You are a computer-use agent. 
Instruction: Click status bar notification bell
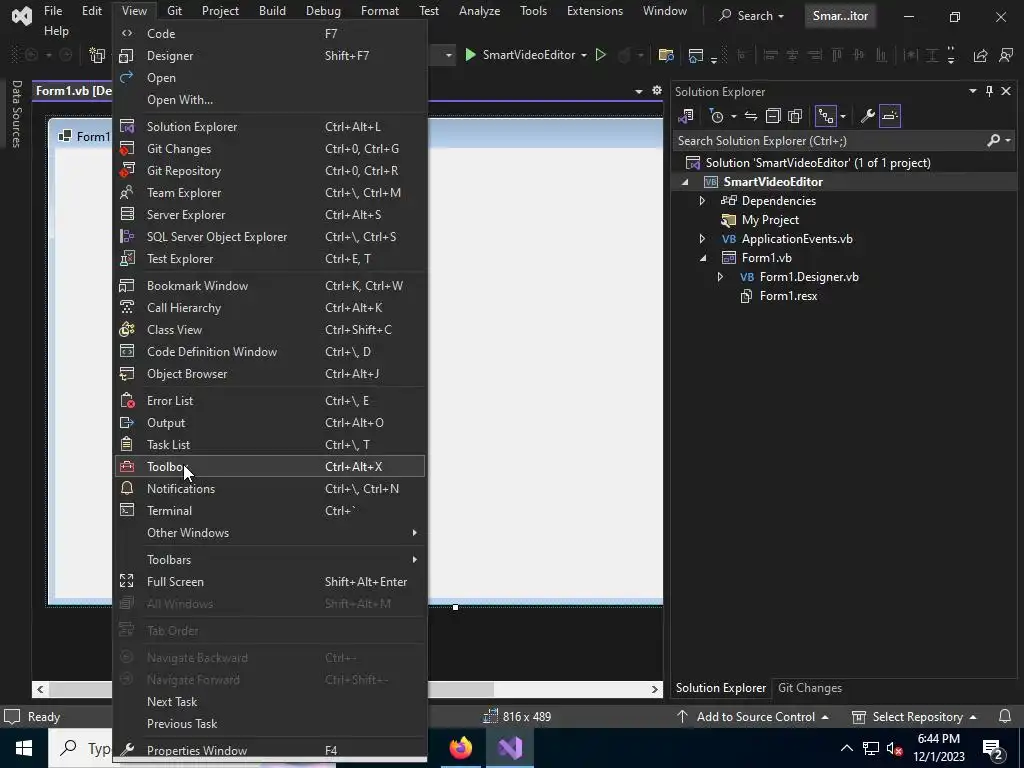click(1005, 716)
